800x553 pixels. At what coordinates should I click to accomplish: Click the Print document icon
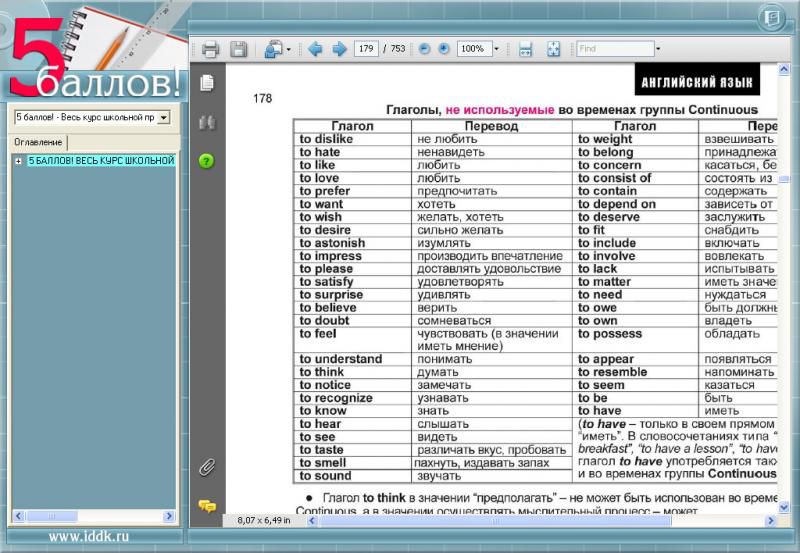click(x=210, y=49)
